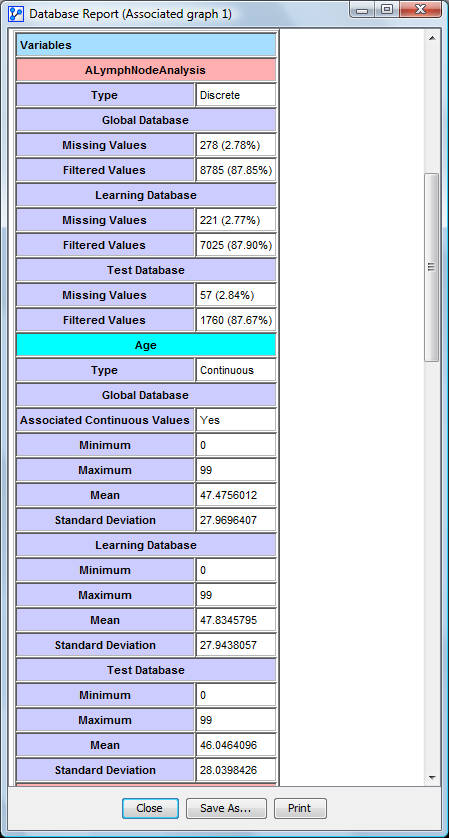Click the Close button
449x838 pixels.
coord(150,808)
